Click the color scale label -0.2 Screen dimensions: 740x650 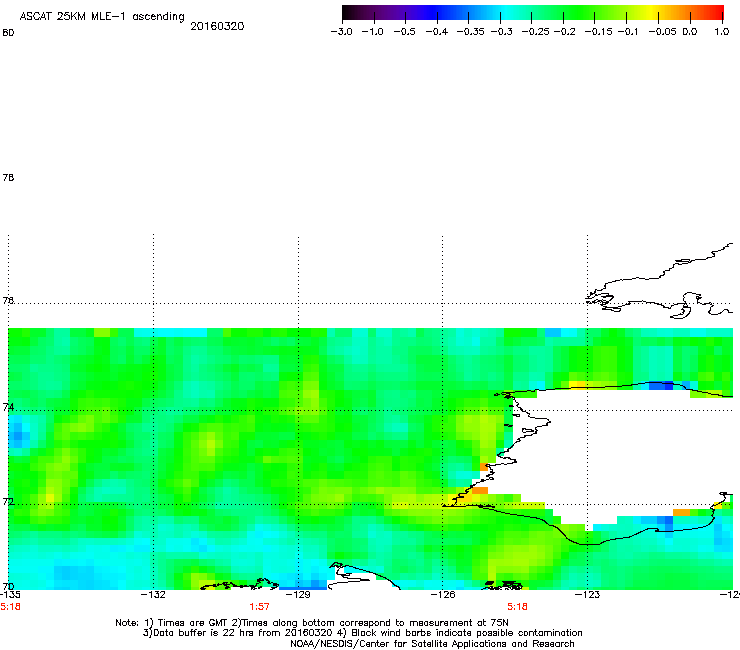[564, 32]
